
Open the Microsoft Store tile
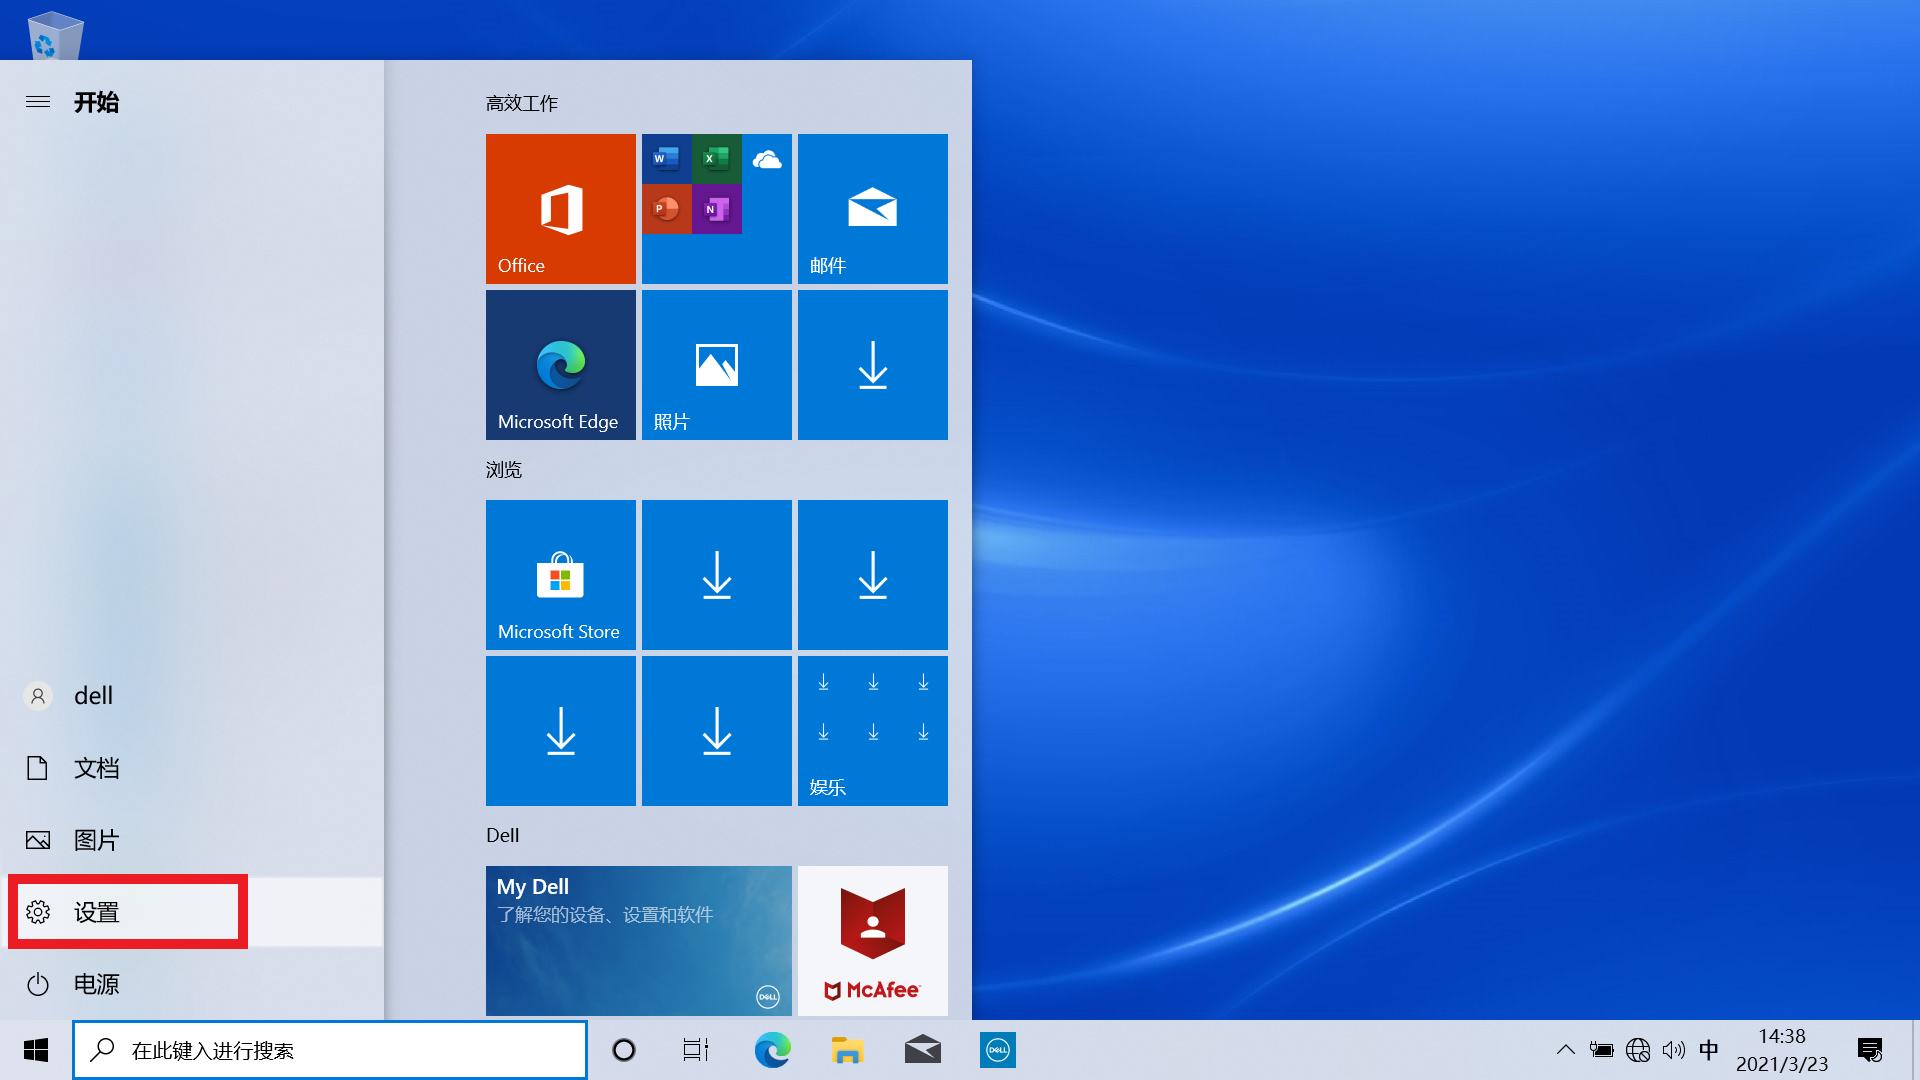[x=560, y=574]
